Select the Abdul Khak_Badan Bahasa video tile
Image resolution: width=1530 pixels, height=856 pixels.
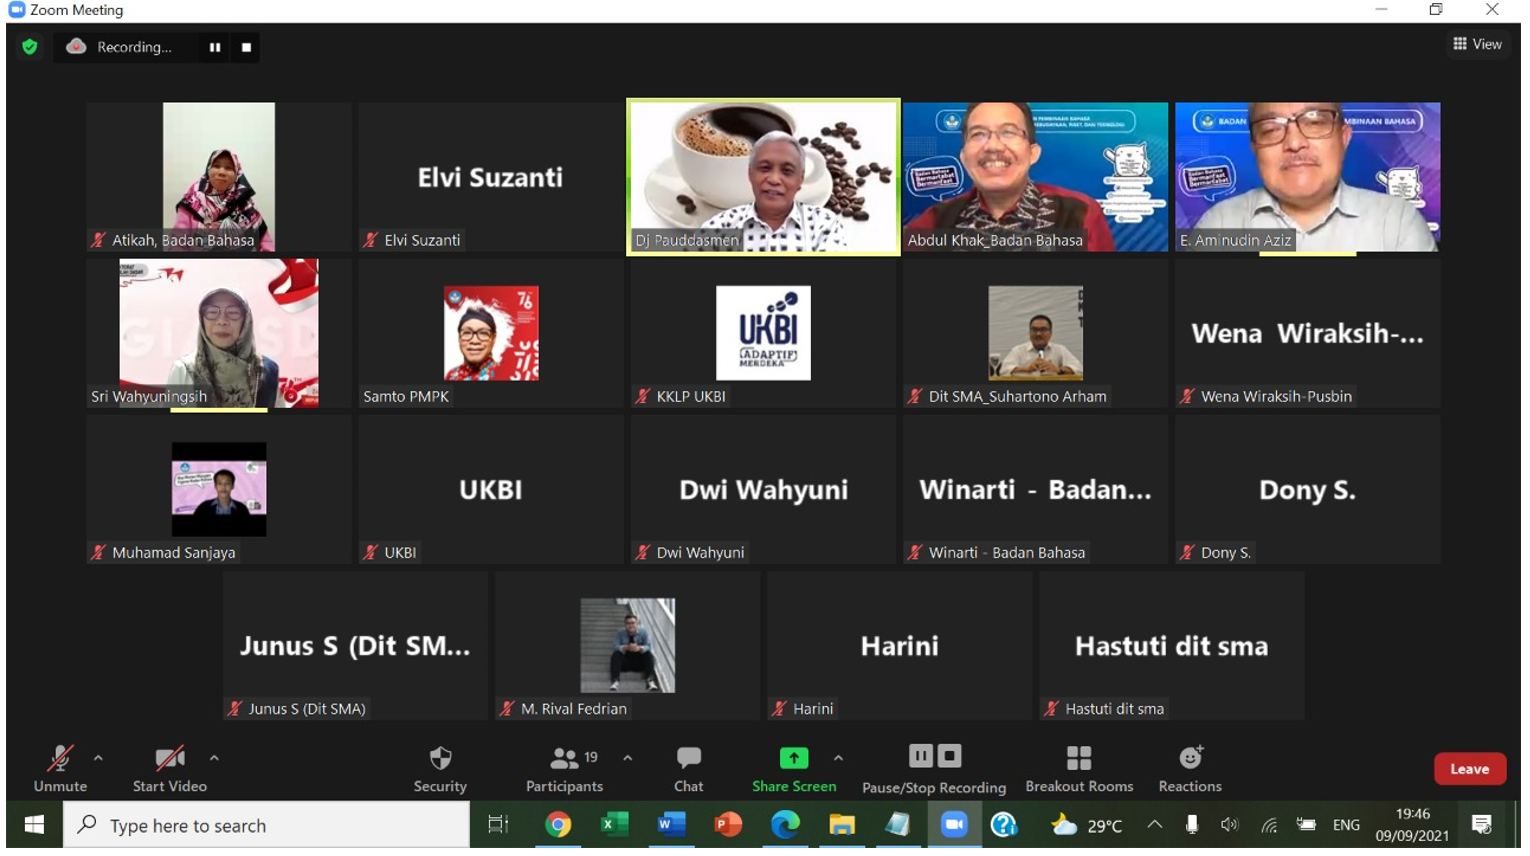coord(1035,177)
